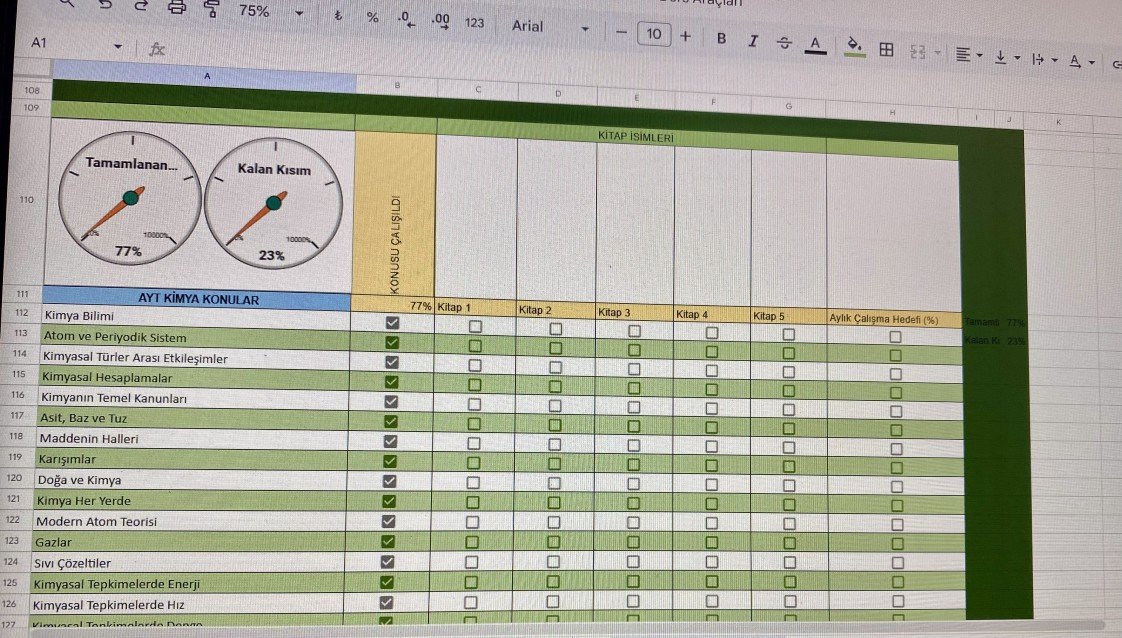Viewport: 1122px width, 638px height.
Task: Apply Strikethrough formatting
Action: click(784, 42)
